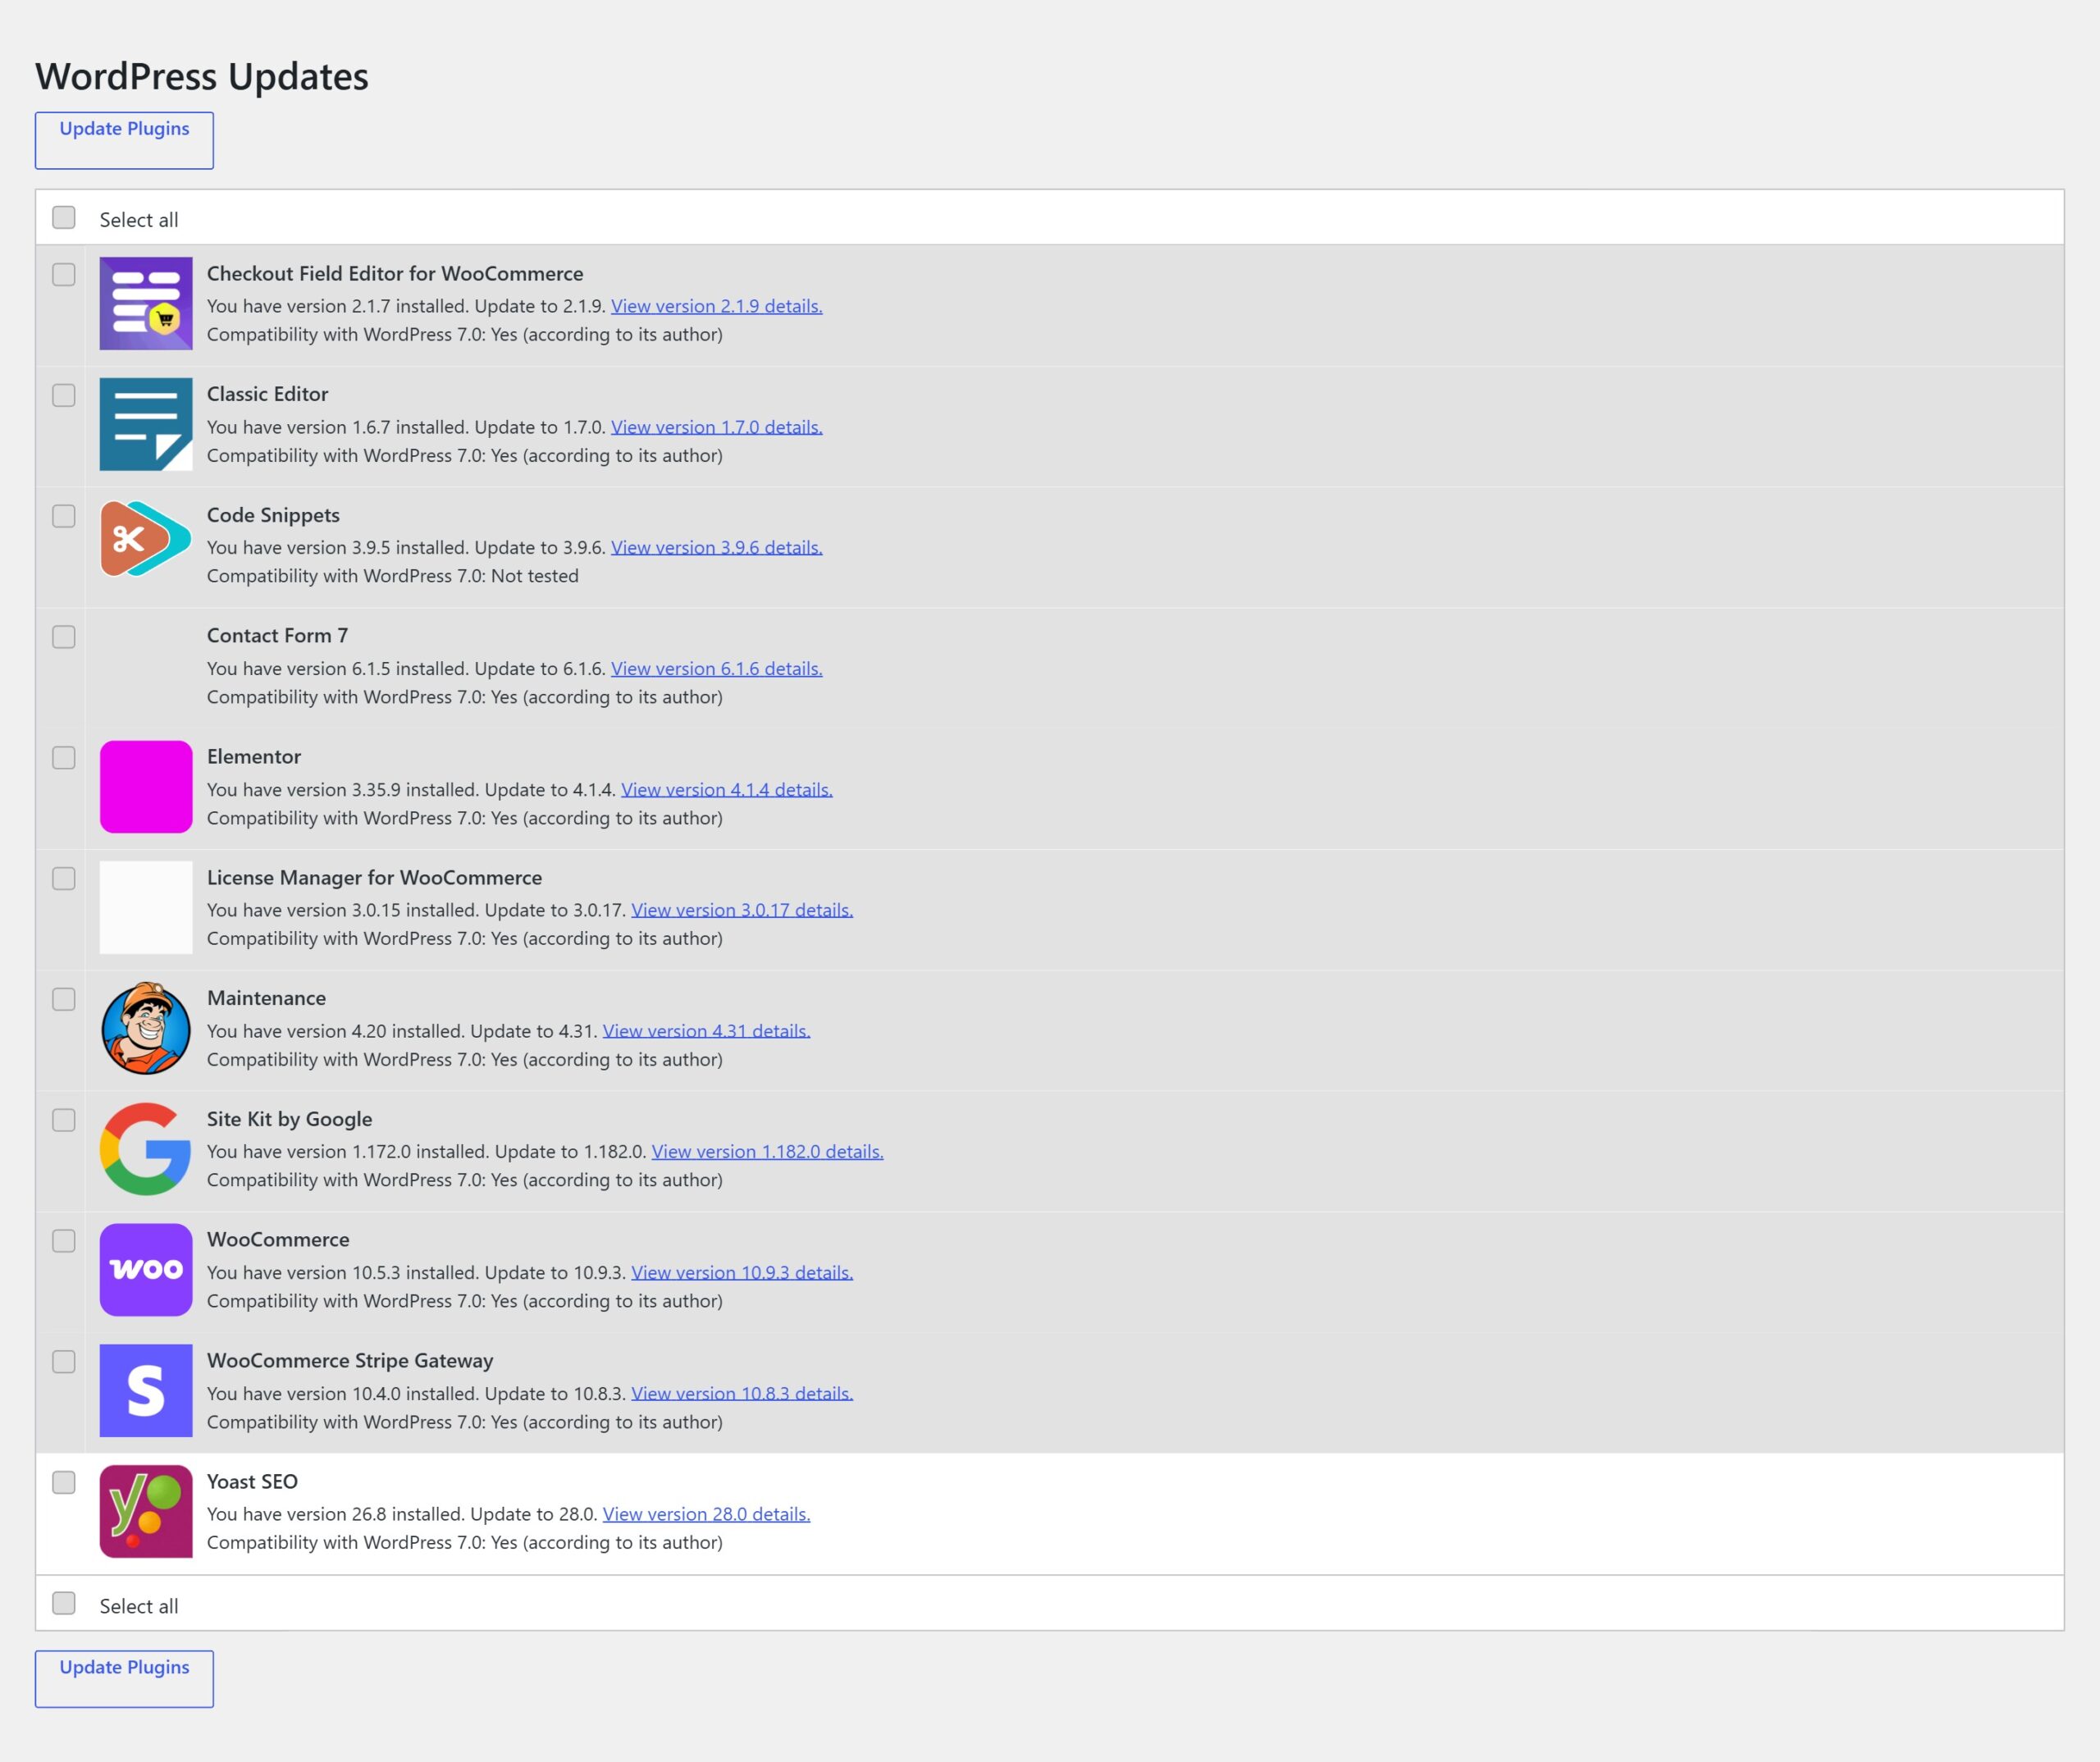This screenshot has height=1762, width=2100.
Task: Select Checkout Field Editor for WooCommerce checkbox
Action: [x=64, y=275]
